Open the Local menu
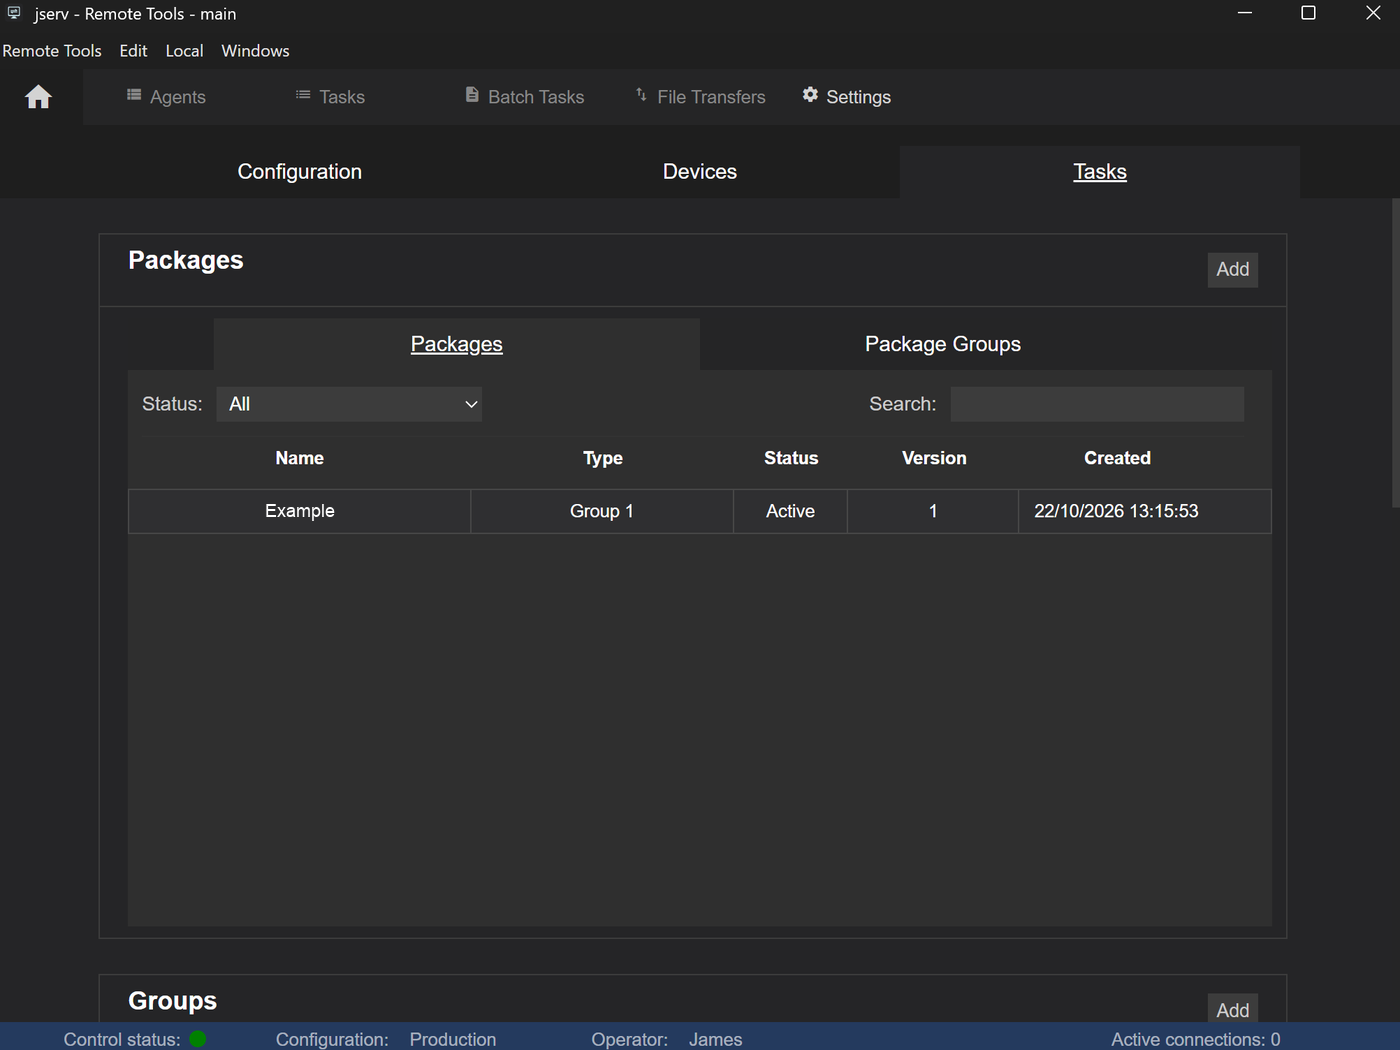 tap(184, 51)
